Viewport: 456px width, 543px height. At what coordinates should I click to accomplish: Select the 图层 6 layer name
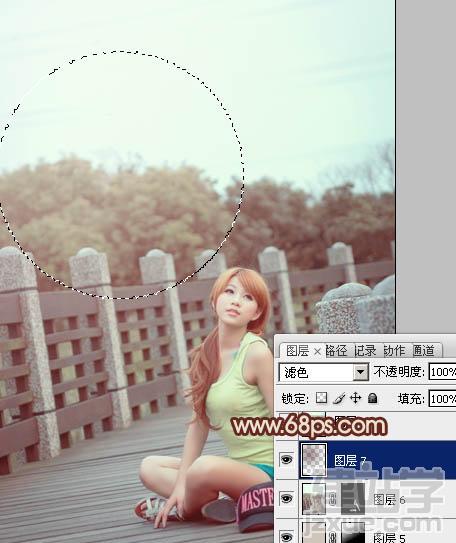point(389,500)
